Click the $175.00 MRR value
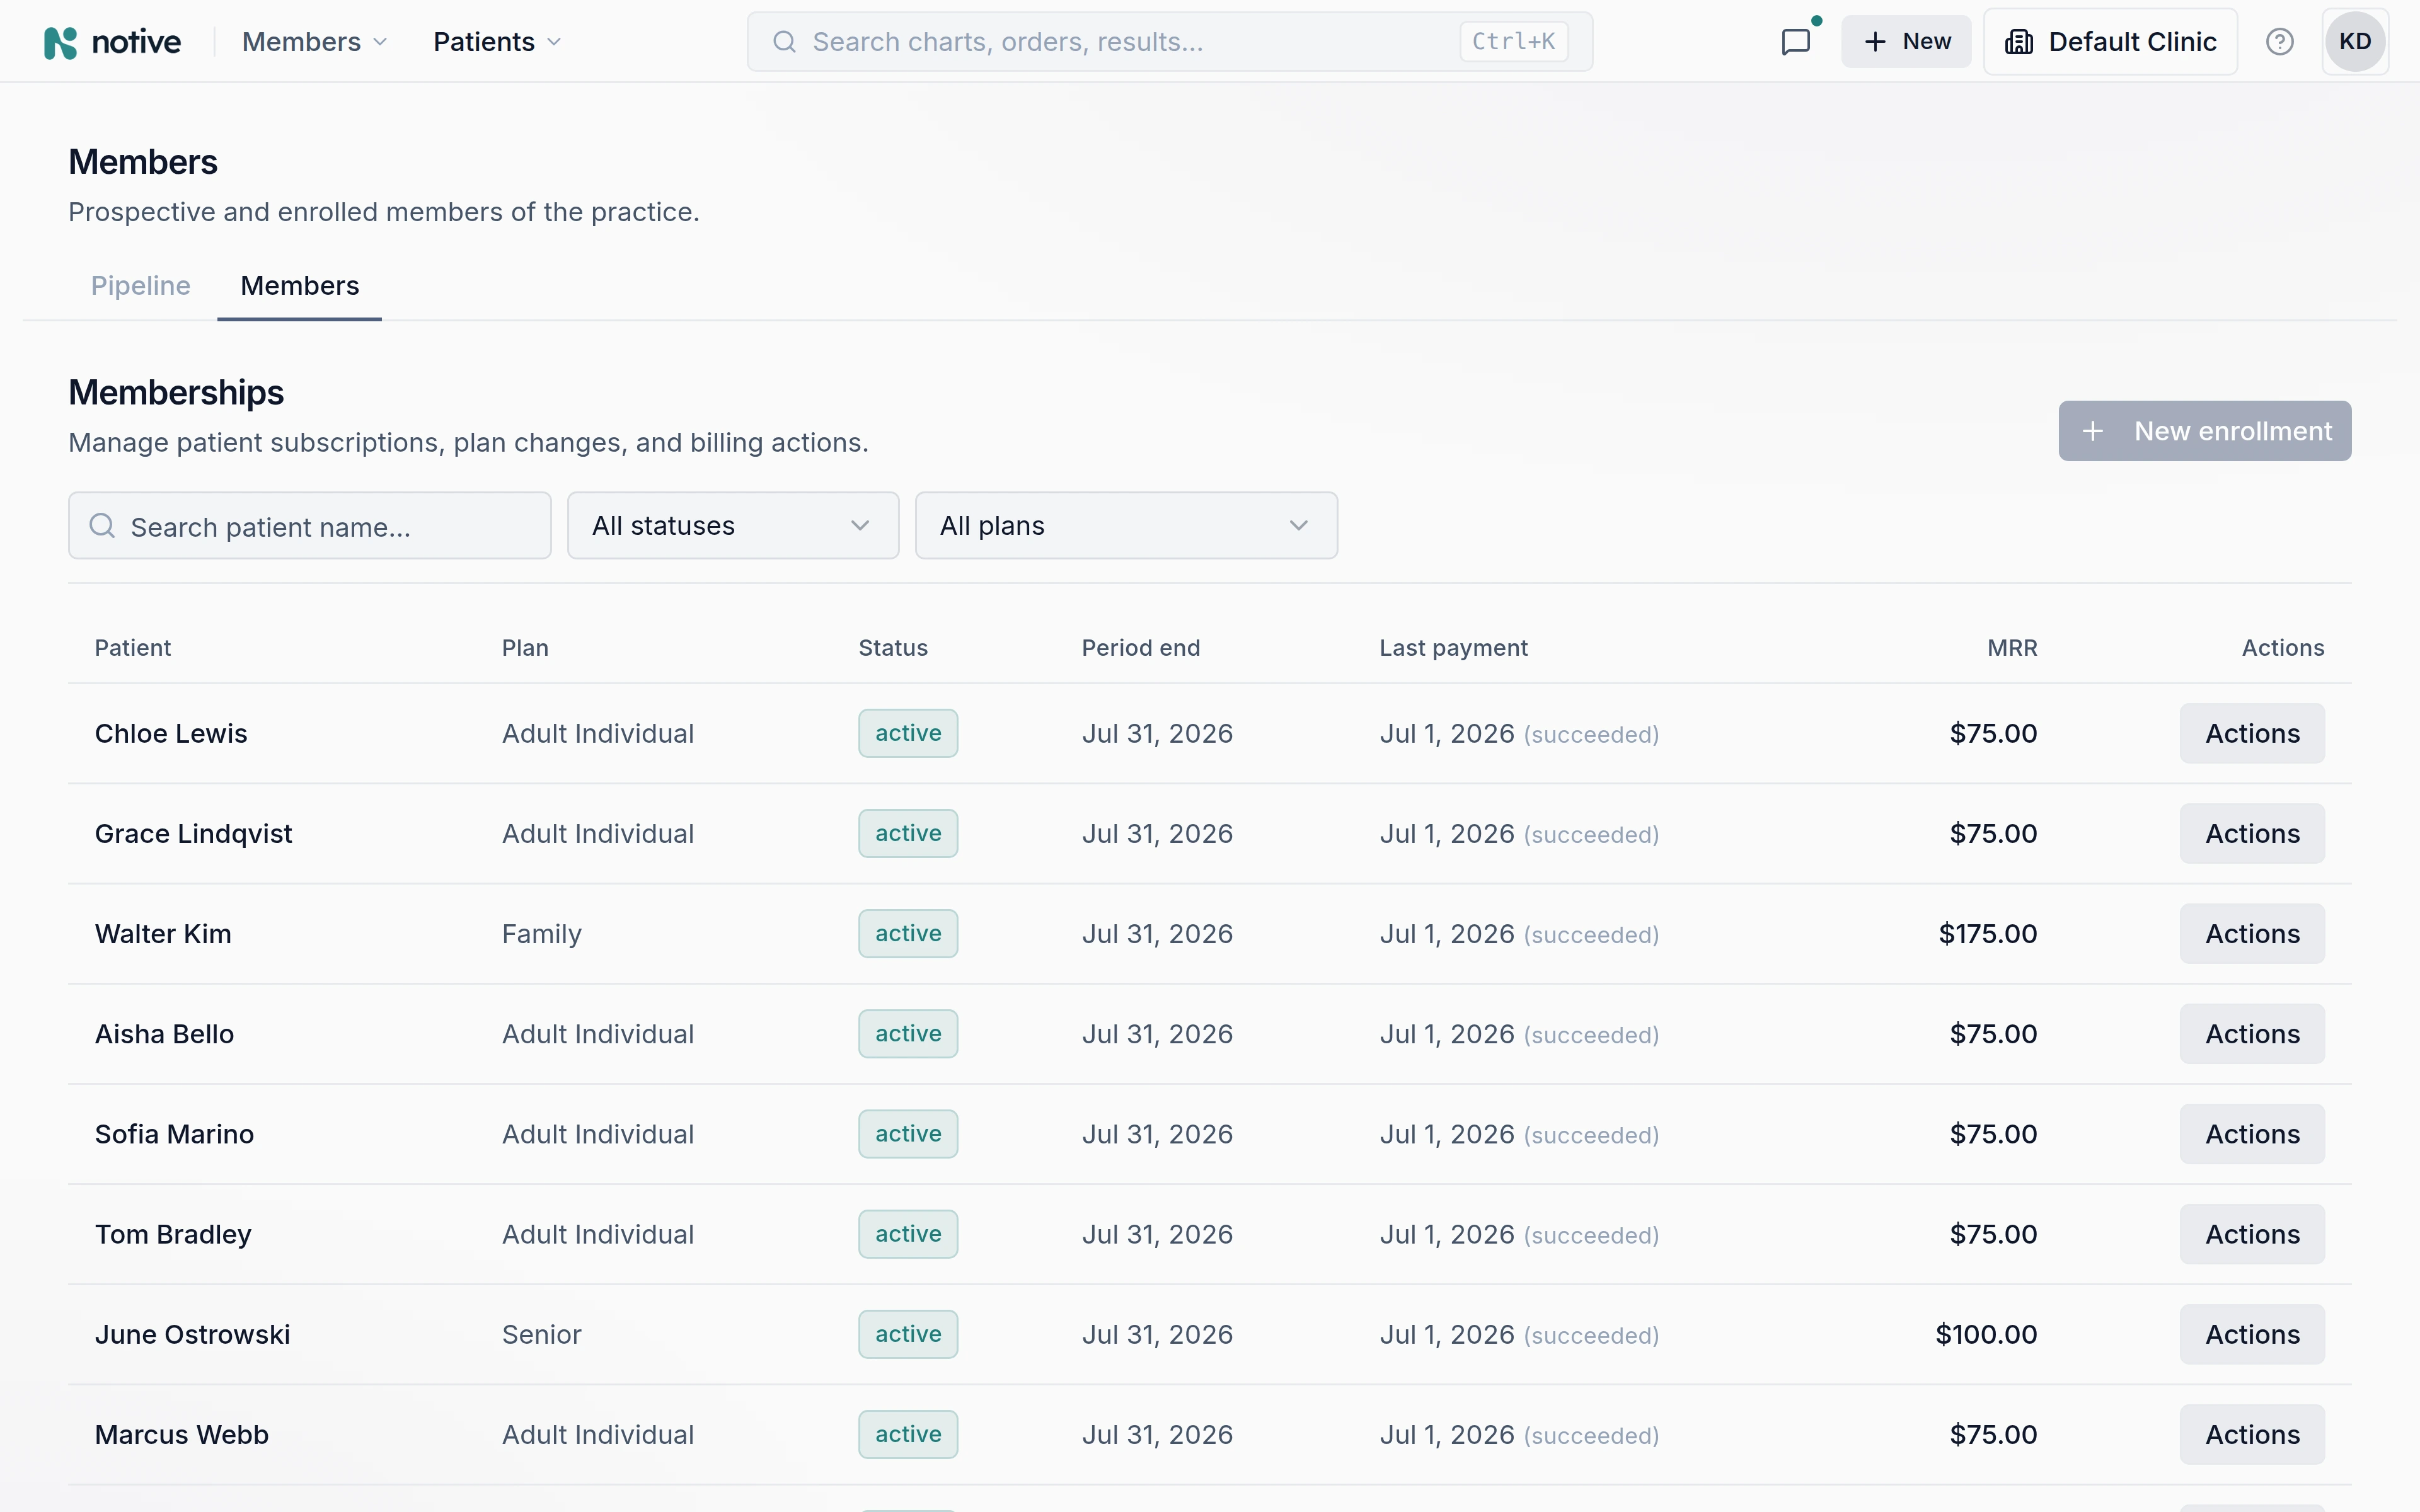 pos(1988,934)
